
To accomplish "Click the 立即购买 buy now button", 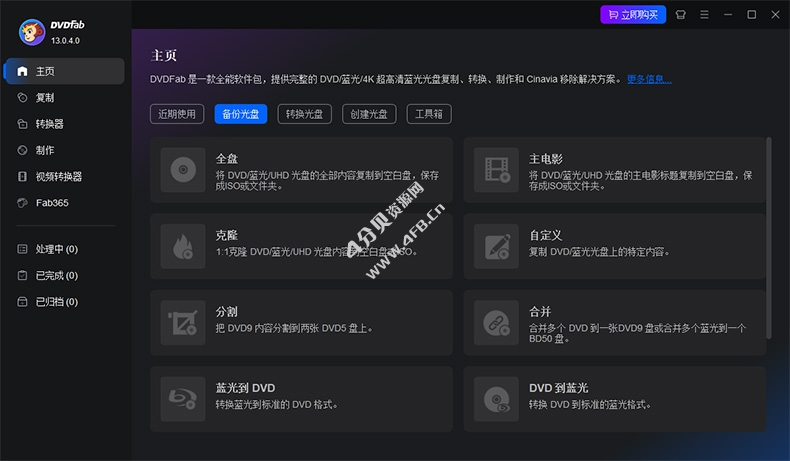I will (632, 15).
